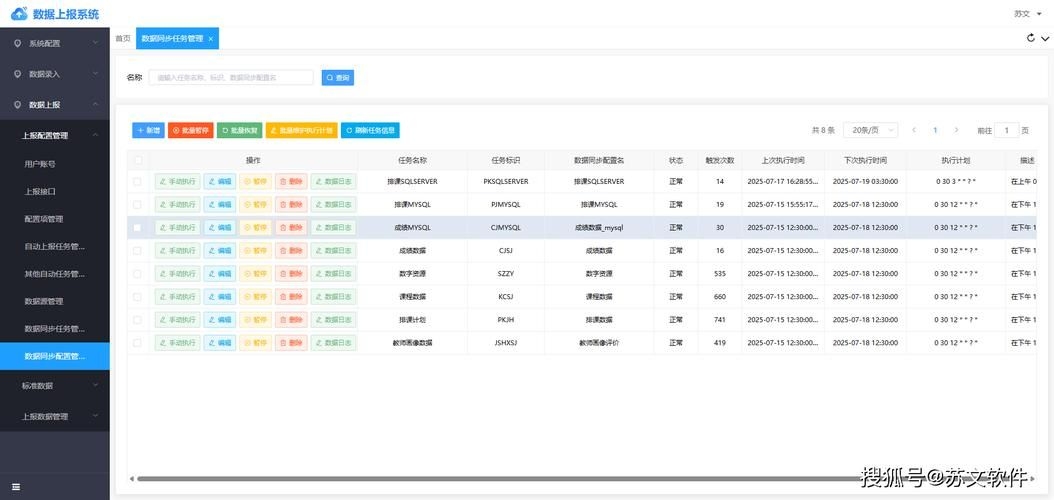The width and height of the screenshot is (1054, 500).
Task: Click the hamburger menu icon at sidebar bottom
Action: tap(16, 487)
